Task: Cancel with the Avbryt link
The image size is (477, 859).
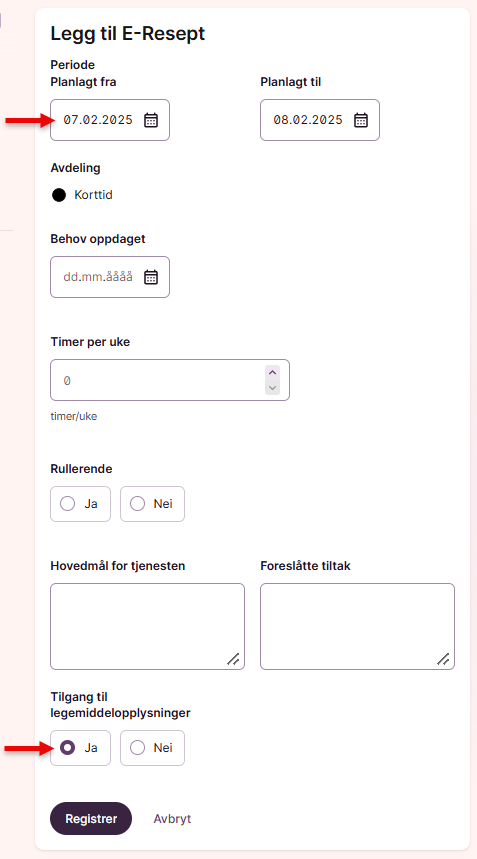Action: coord(173,818)
